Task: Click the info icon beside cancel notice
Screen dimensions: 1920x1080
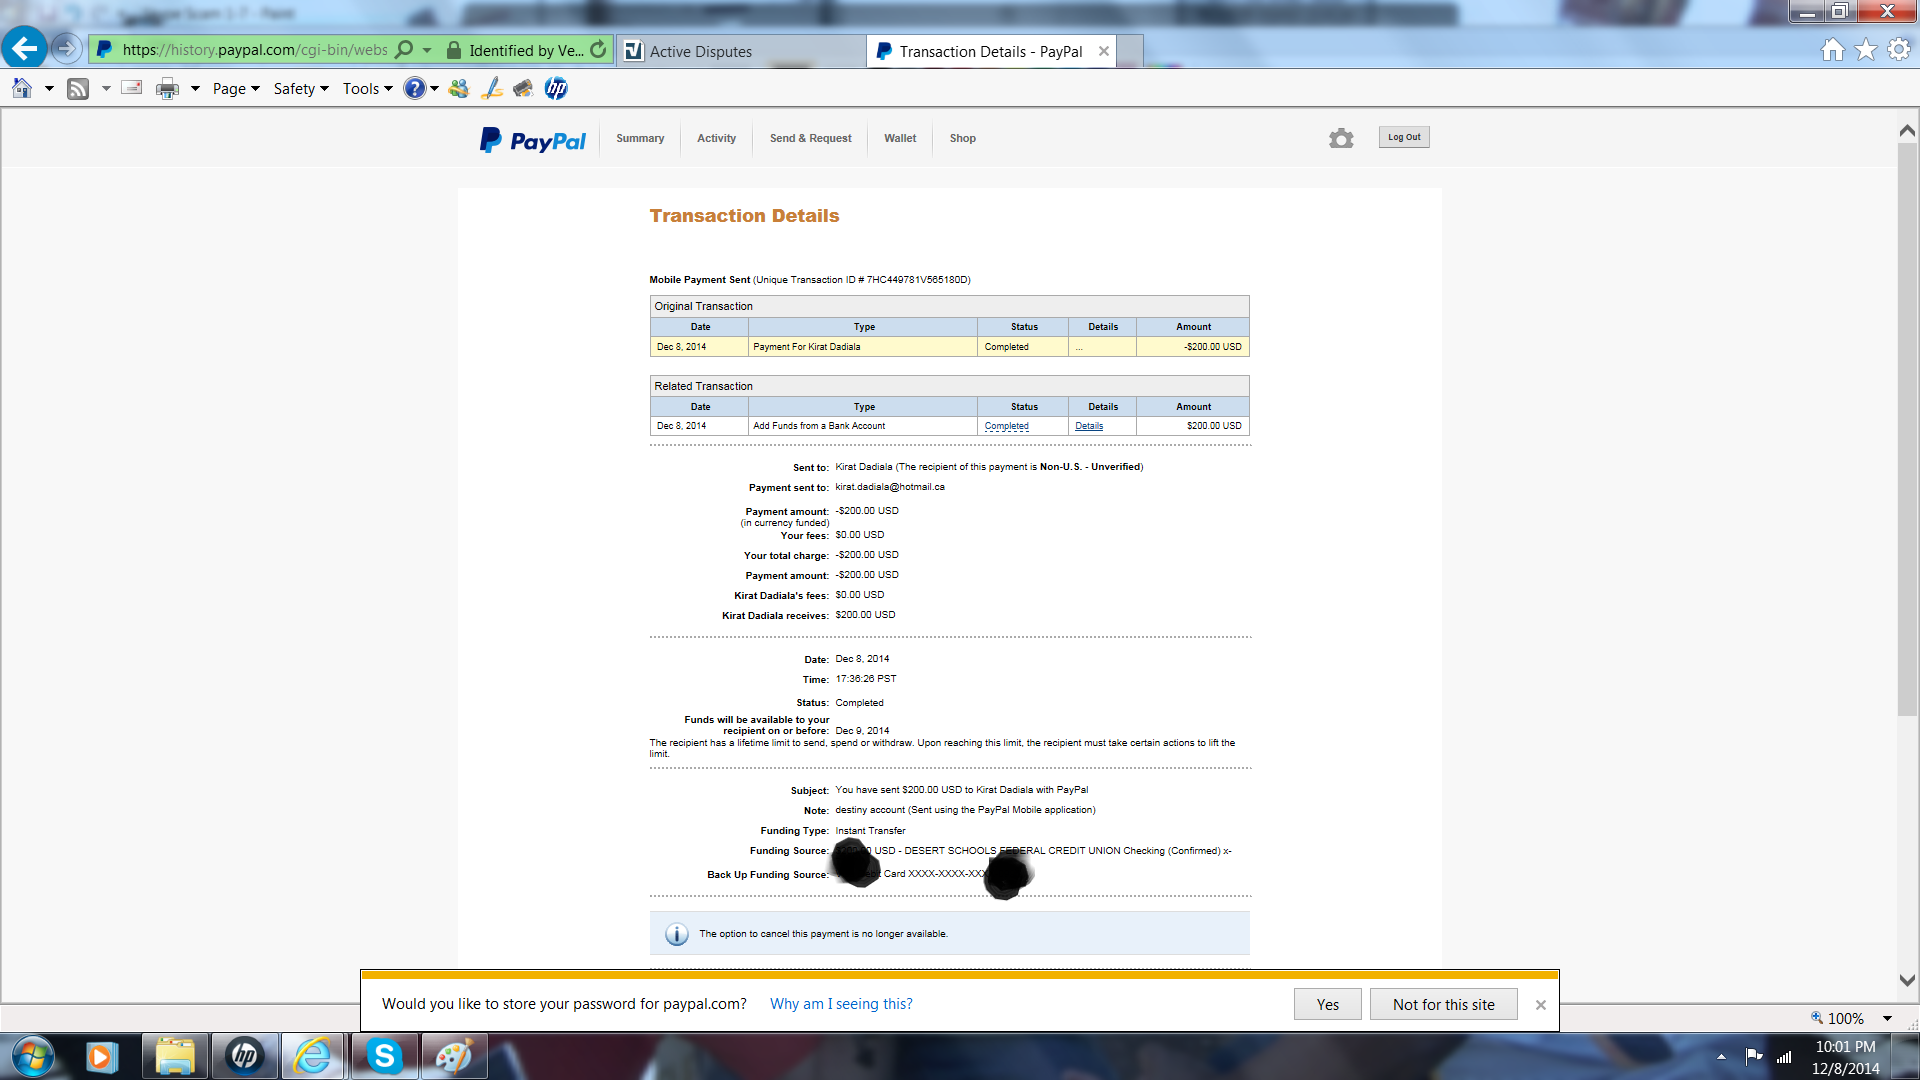Action: tap(677, 934)
